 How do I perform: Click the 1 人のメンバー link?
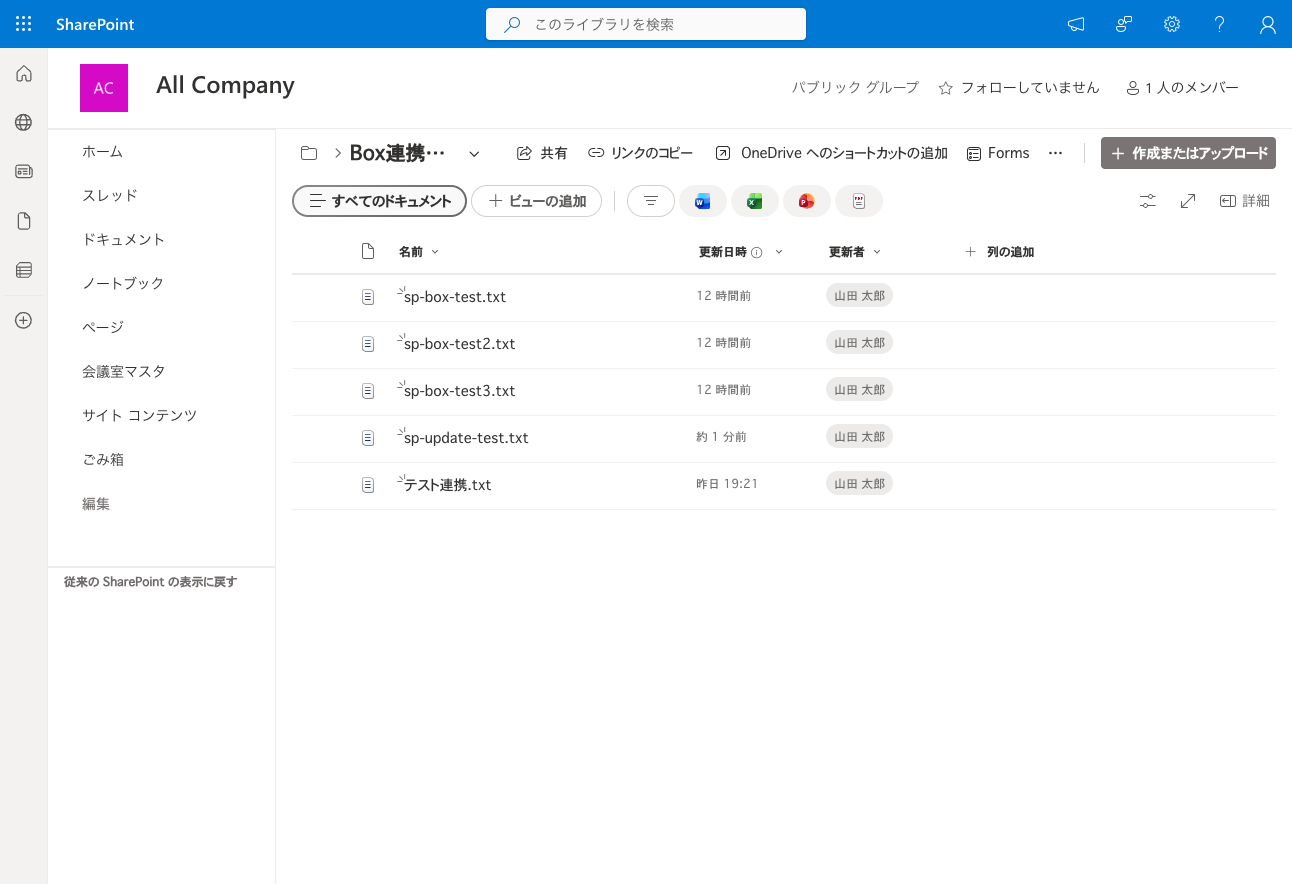pyautogui.click(x=1182, y=88)
